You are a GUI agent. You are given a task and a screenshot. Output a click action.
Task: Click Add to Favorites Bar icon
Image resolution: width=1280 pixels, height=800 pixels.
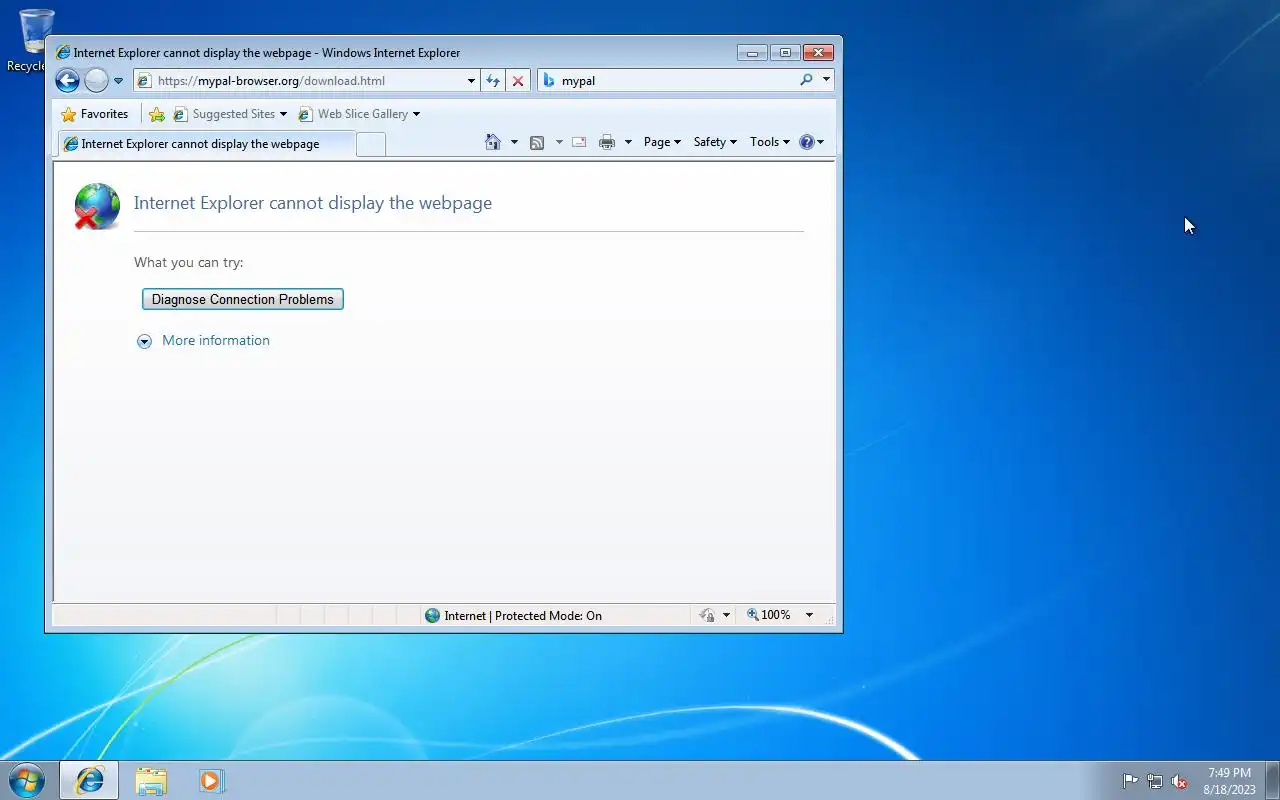pyautogui.click(x=157, y=114)
